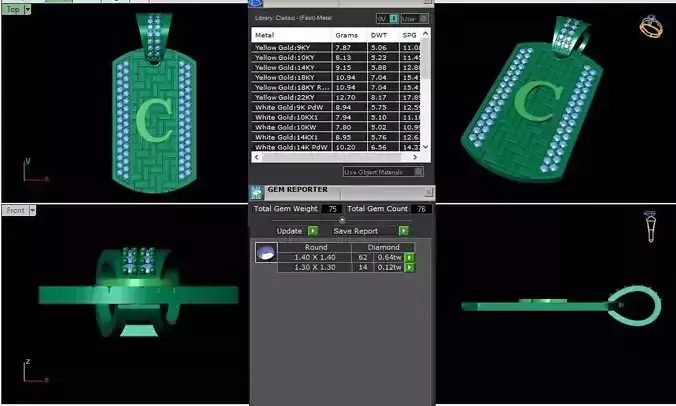Click the pendant bail in perspective viewport

tap(570, 37)
